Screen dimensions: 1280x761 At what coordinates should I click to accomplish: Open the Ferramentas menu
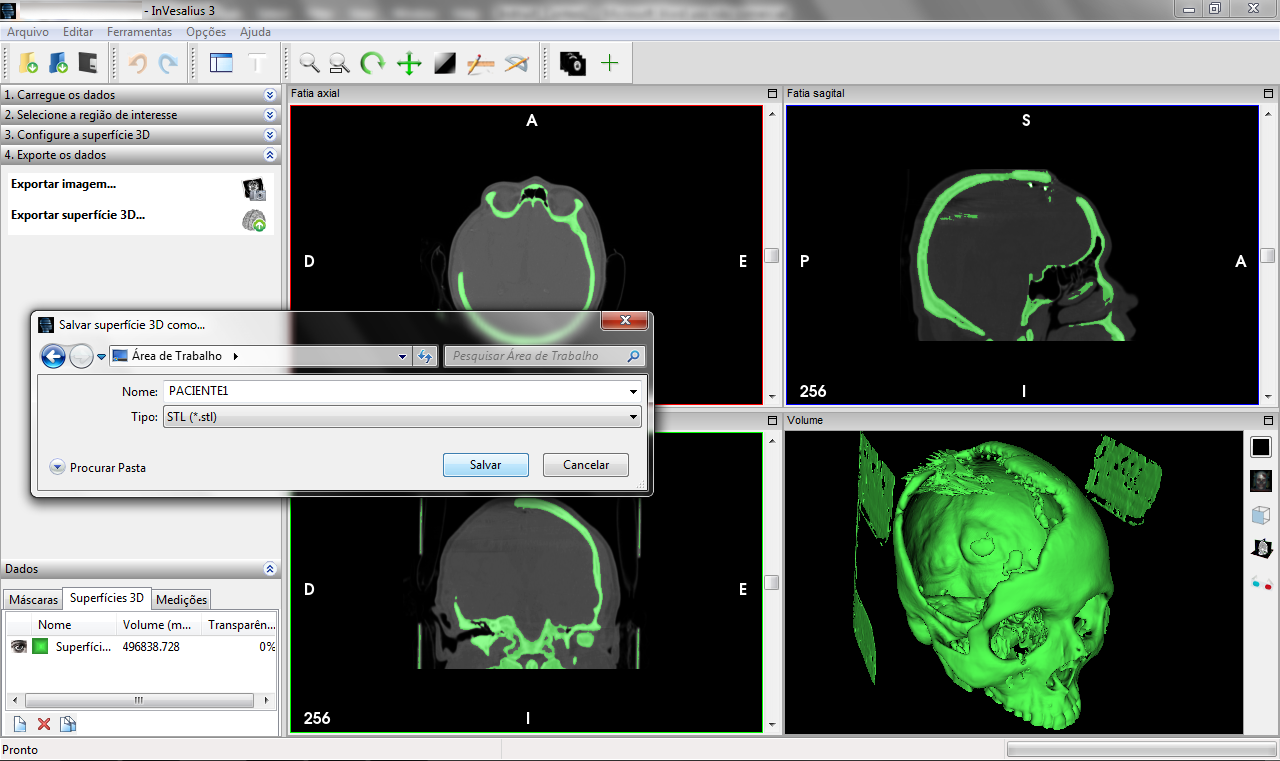(x=140, y=32)
